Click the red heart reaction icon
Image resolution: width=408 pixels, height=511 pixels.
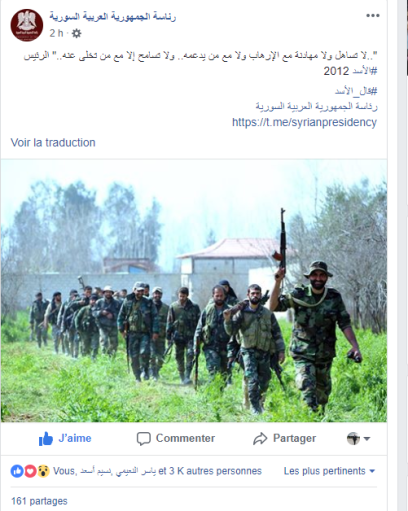coord(30,471)
